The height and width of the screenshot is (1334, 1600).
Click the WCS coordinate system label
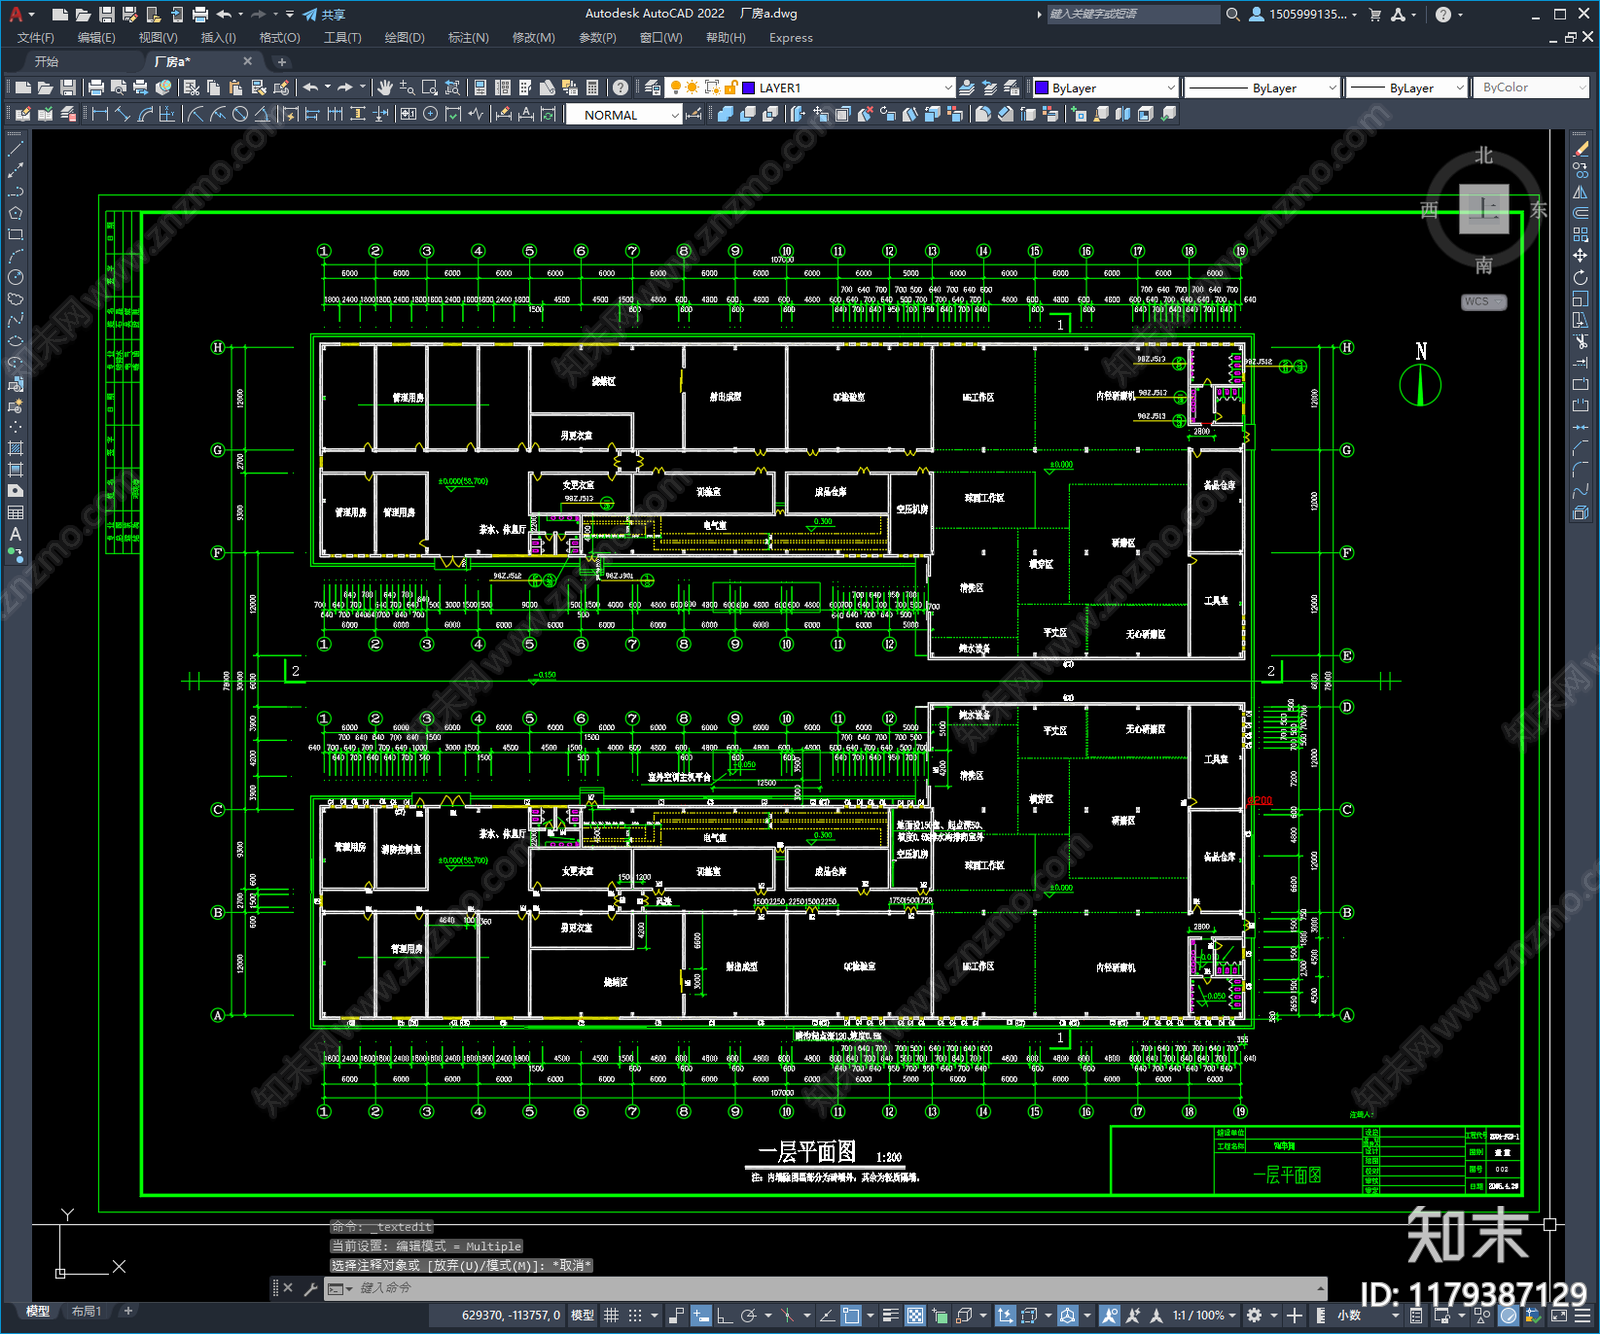click(x=1483, y=301)
